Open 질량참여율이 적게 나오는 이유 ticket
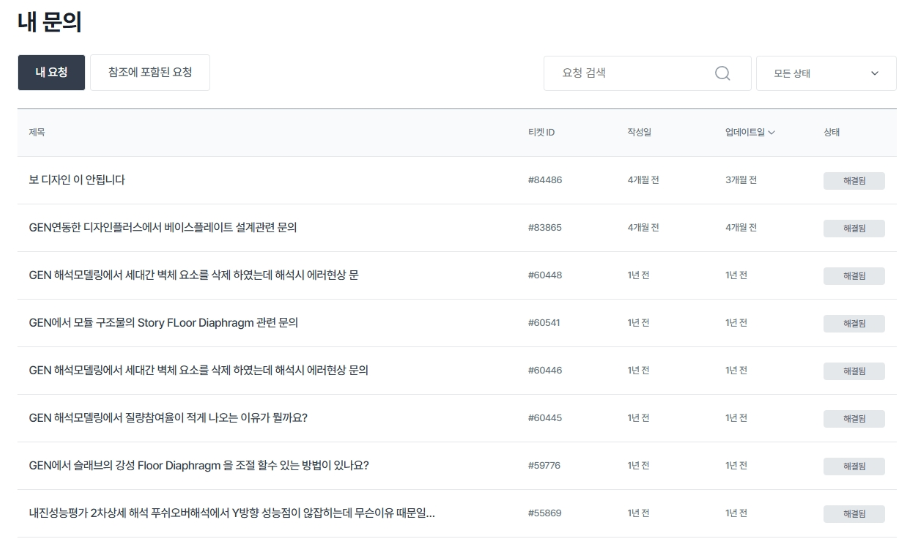 coord(168,418)
